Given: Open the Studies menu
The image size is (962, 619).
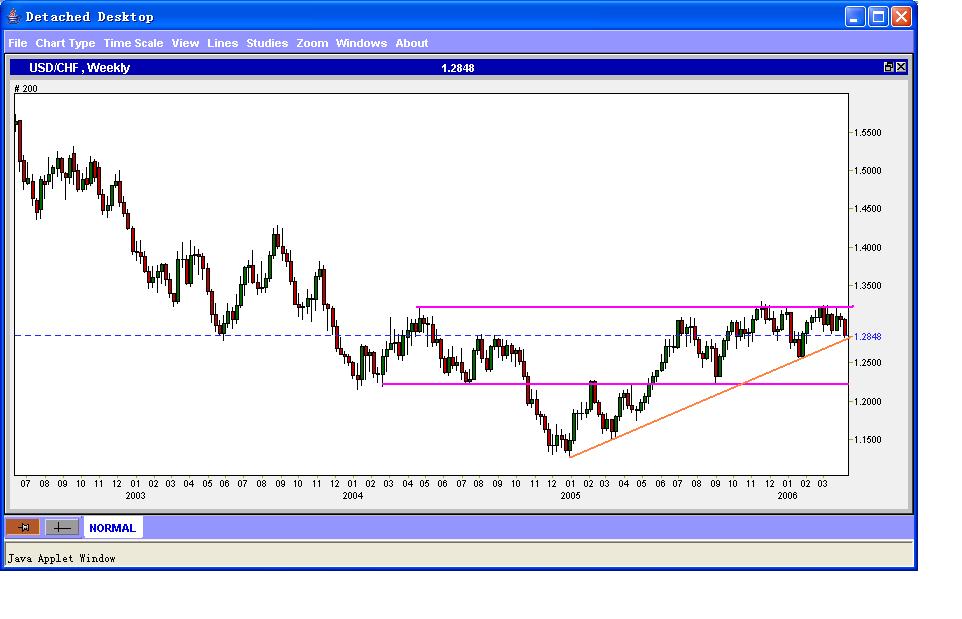Looking at the screenshot, I should [x=267, y=43].
